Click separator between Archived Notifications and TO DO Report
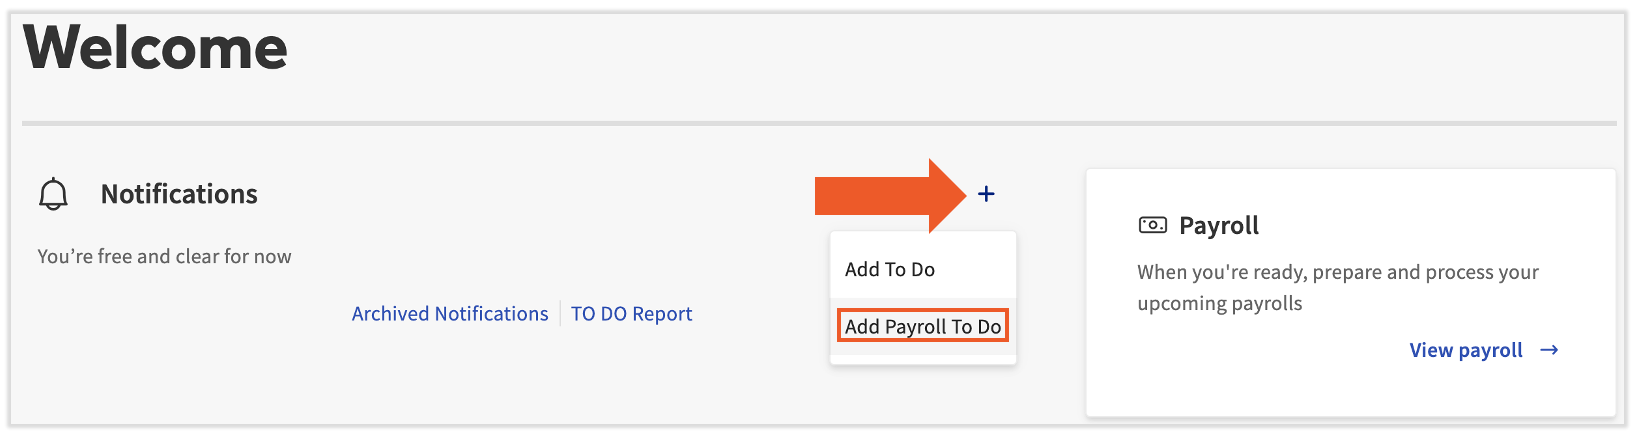The image size is (1634, 434). point(560,314)
